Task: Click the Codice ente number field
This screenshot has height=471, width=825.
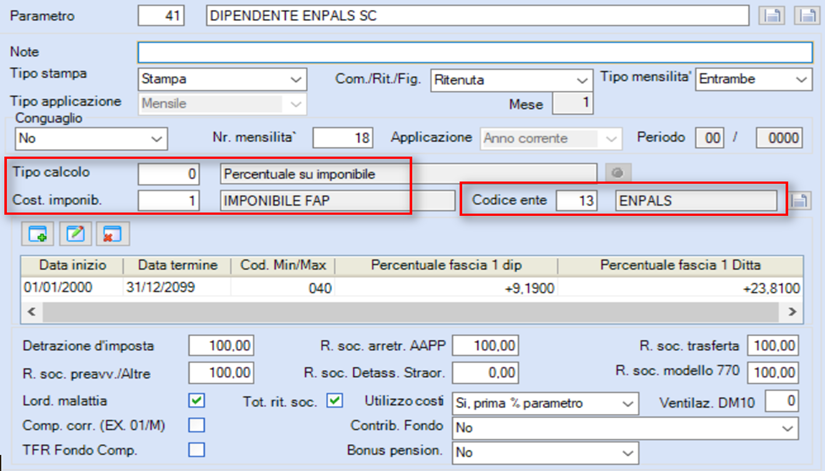Action: click(x=577, y=201)
